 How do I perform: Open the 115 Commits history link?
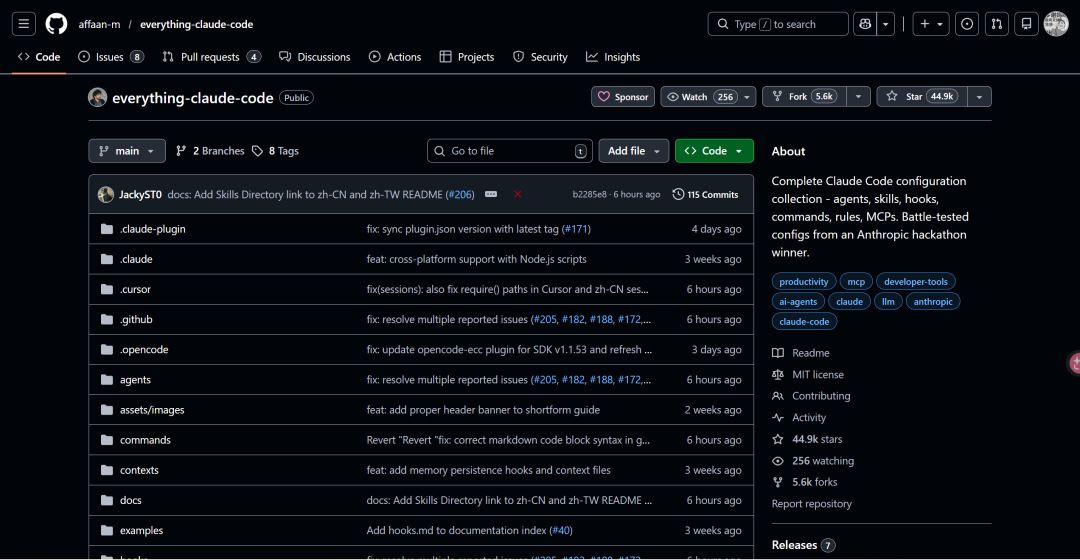[x=706, y=194]
